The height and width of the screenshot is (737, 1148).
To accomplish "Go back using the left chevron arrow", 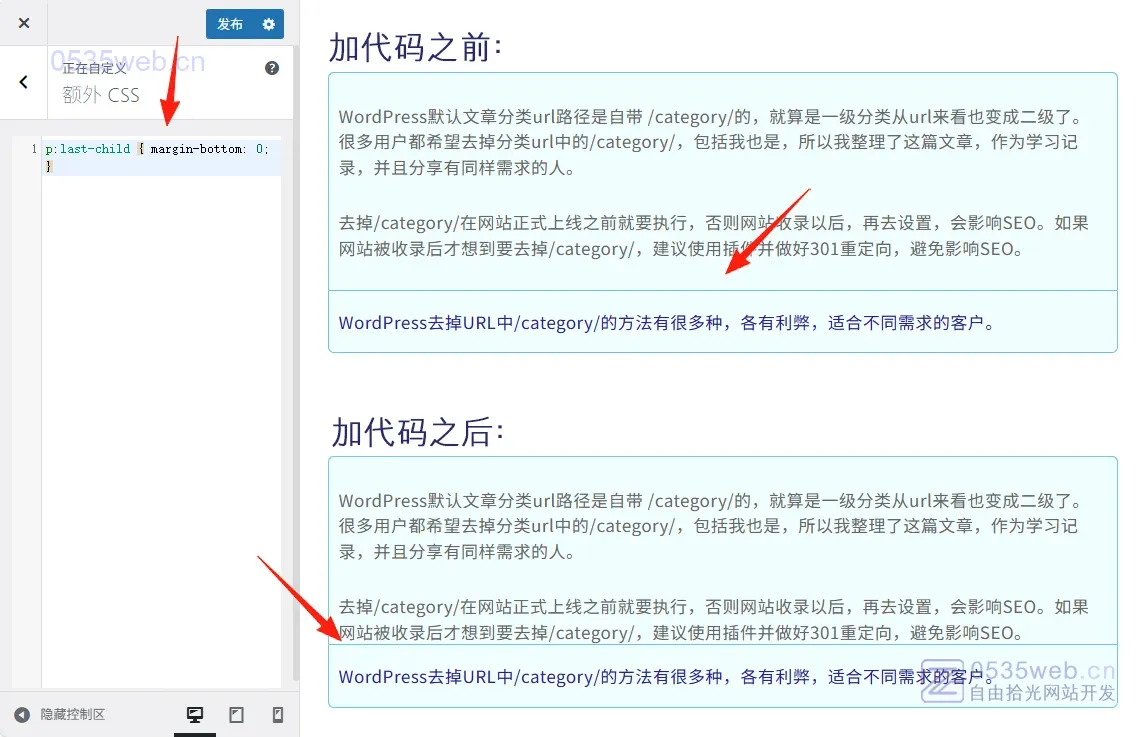I will [24, 82].
